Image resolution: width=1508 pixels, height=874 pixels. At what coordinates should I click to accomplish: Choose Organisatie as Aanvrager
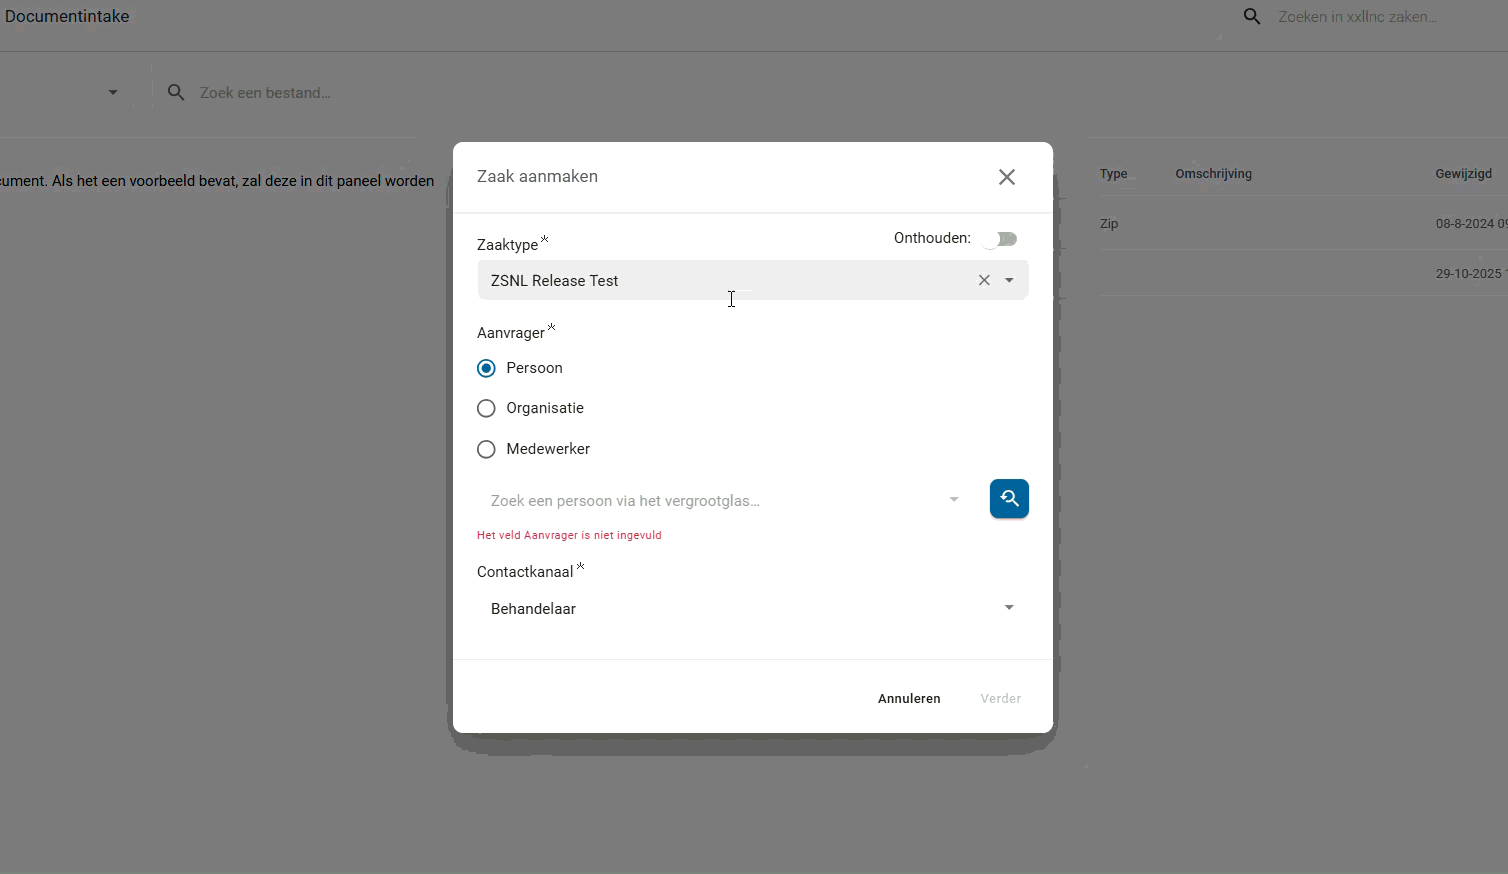[x=487, y=409]
